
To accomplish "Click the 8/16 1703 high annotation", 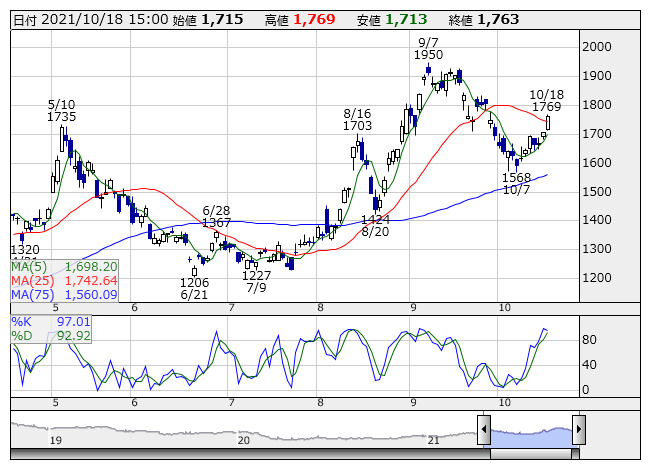I will tap(357, 120).
